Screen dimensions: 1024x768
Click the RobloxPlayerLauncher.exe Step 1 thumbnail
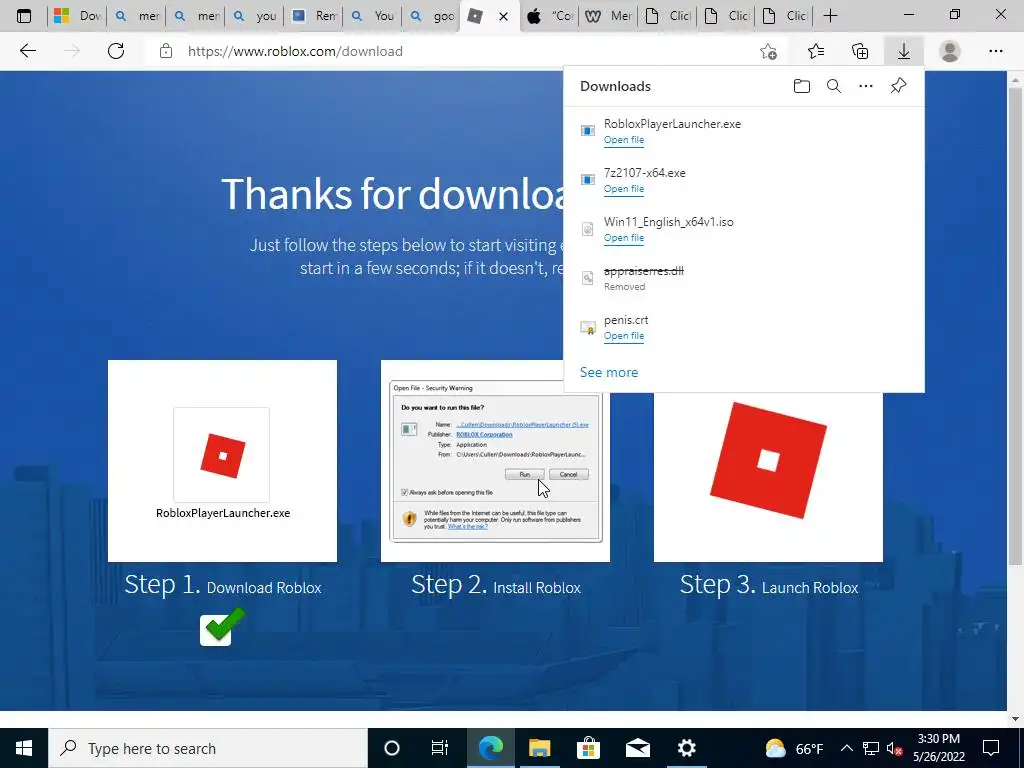tap(222, 461)
